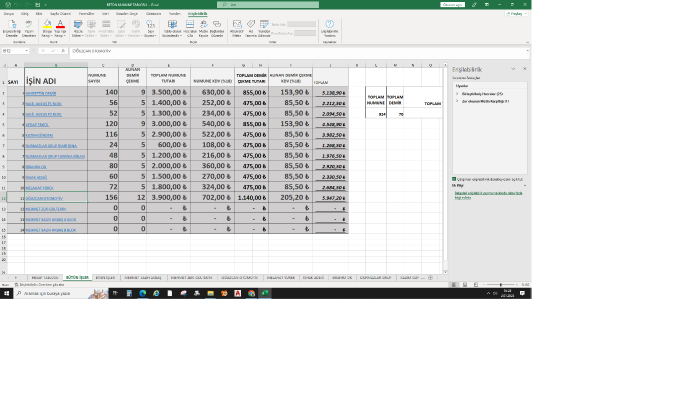This screenshot has width=700, height=394.
Task: Switch to Normal view in status bar
Action: [454, 284]
